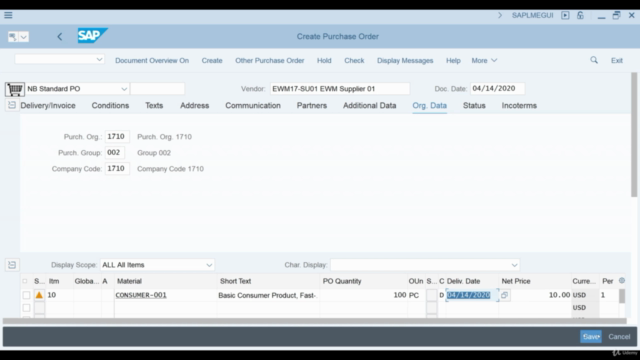Expand the Display Scope dropdown

(x=209, y=265)
